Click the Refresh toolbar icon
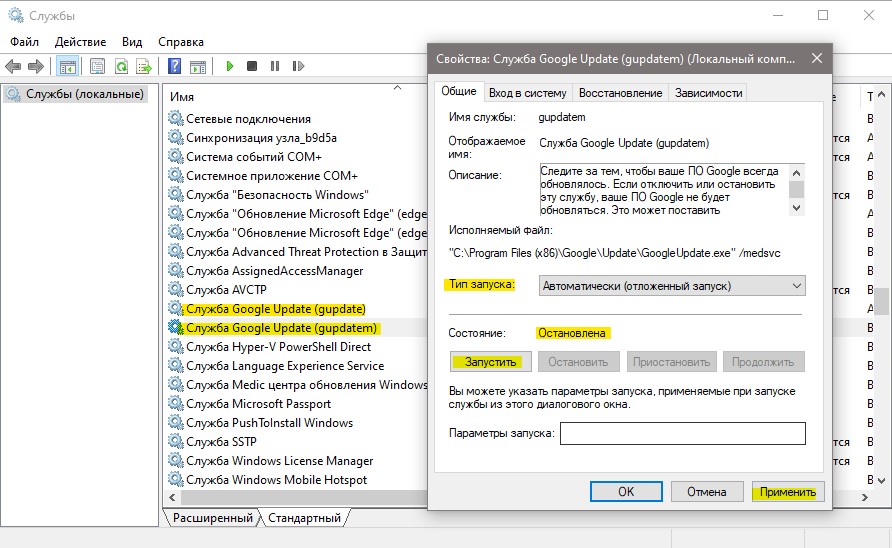Screen dimensions: 892x548 pyautogui.click(x=121, y=67)
